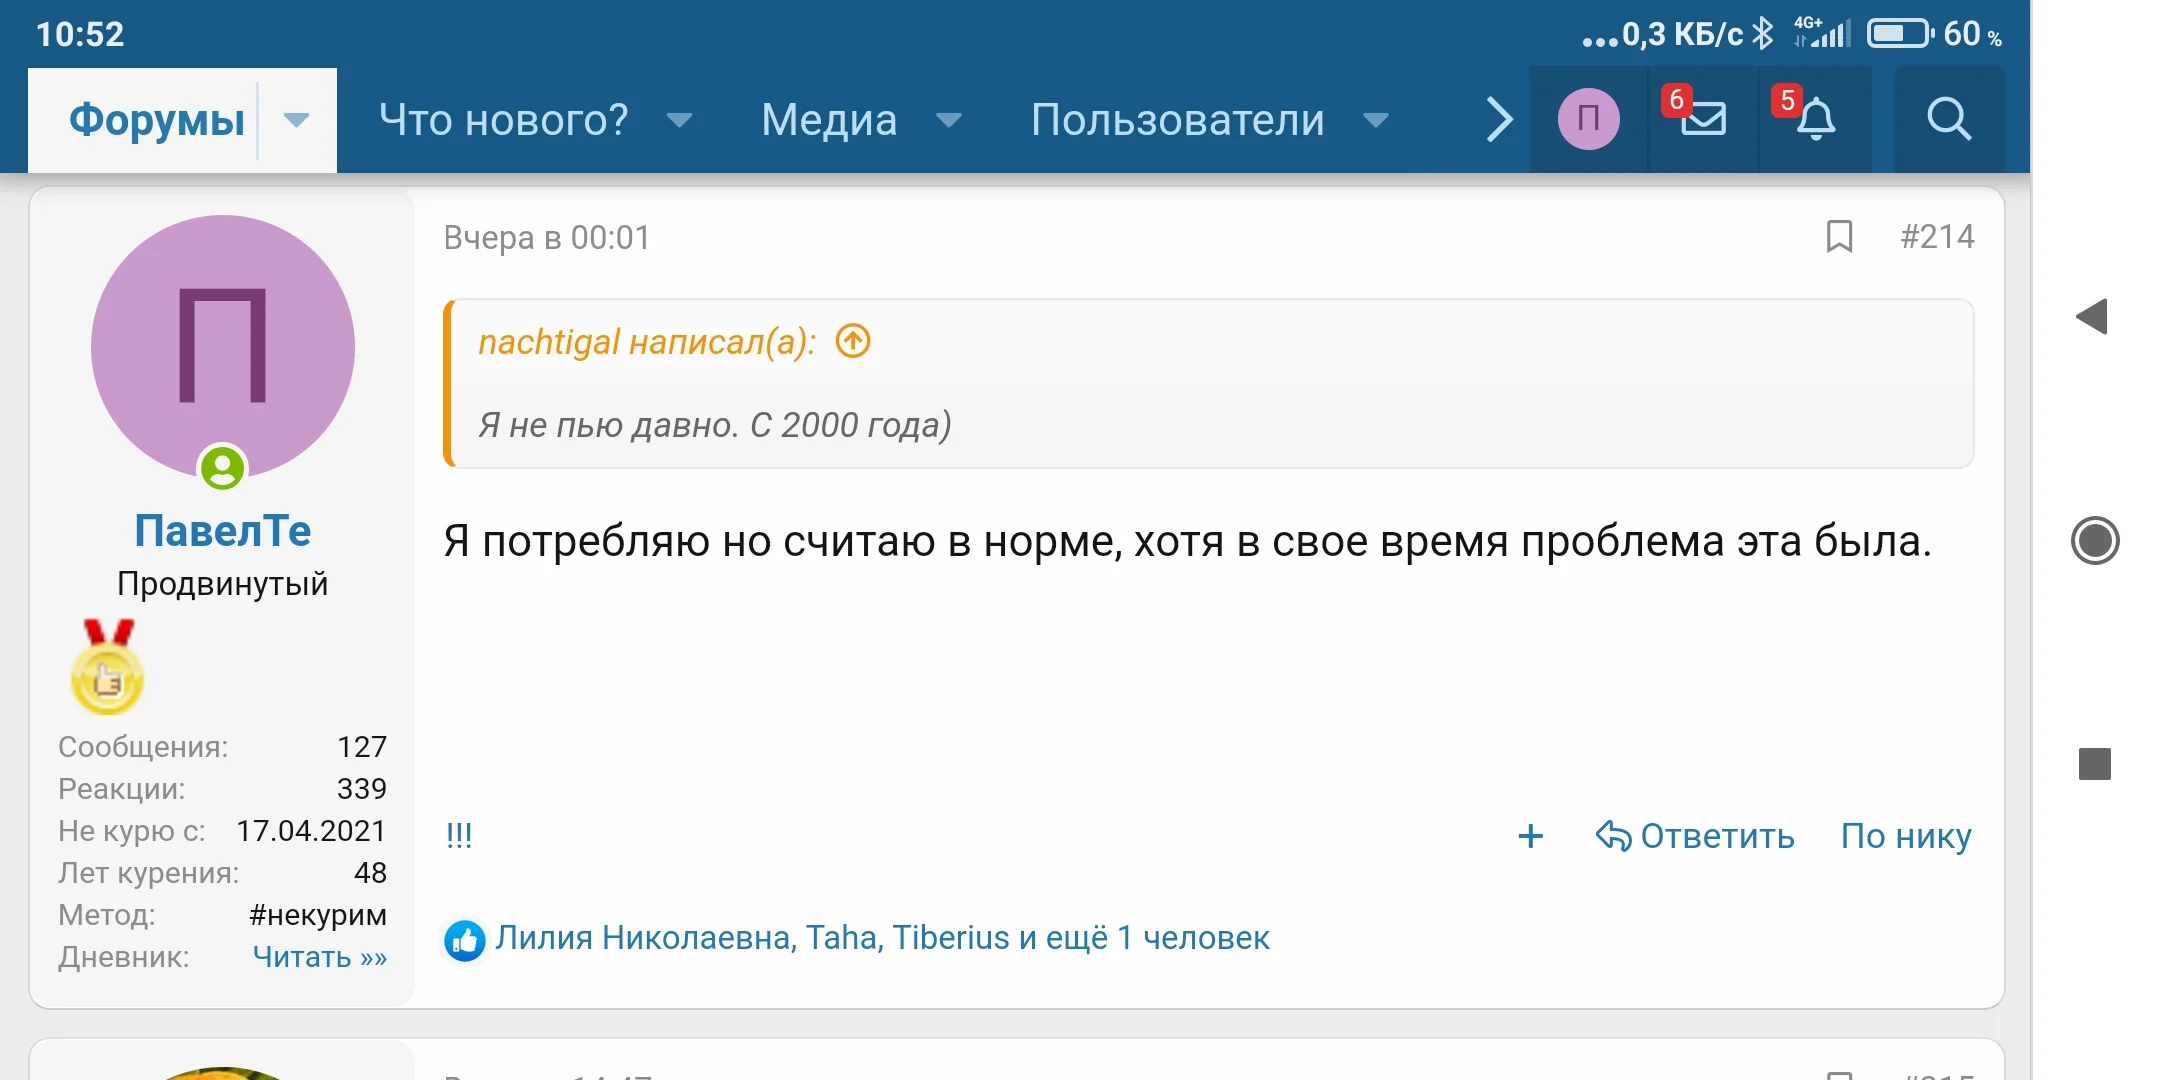
Task: Click the thumbs-up reactions icon
Action: pyautogui.click(x=465, y=940)
